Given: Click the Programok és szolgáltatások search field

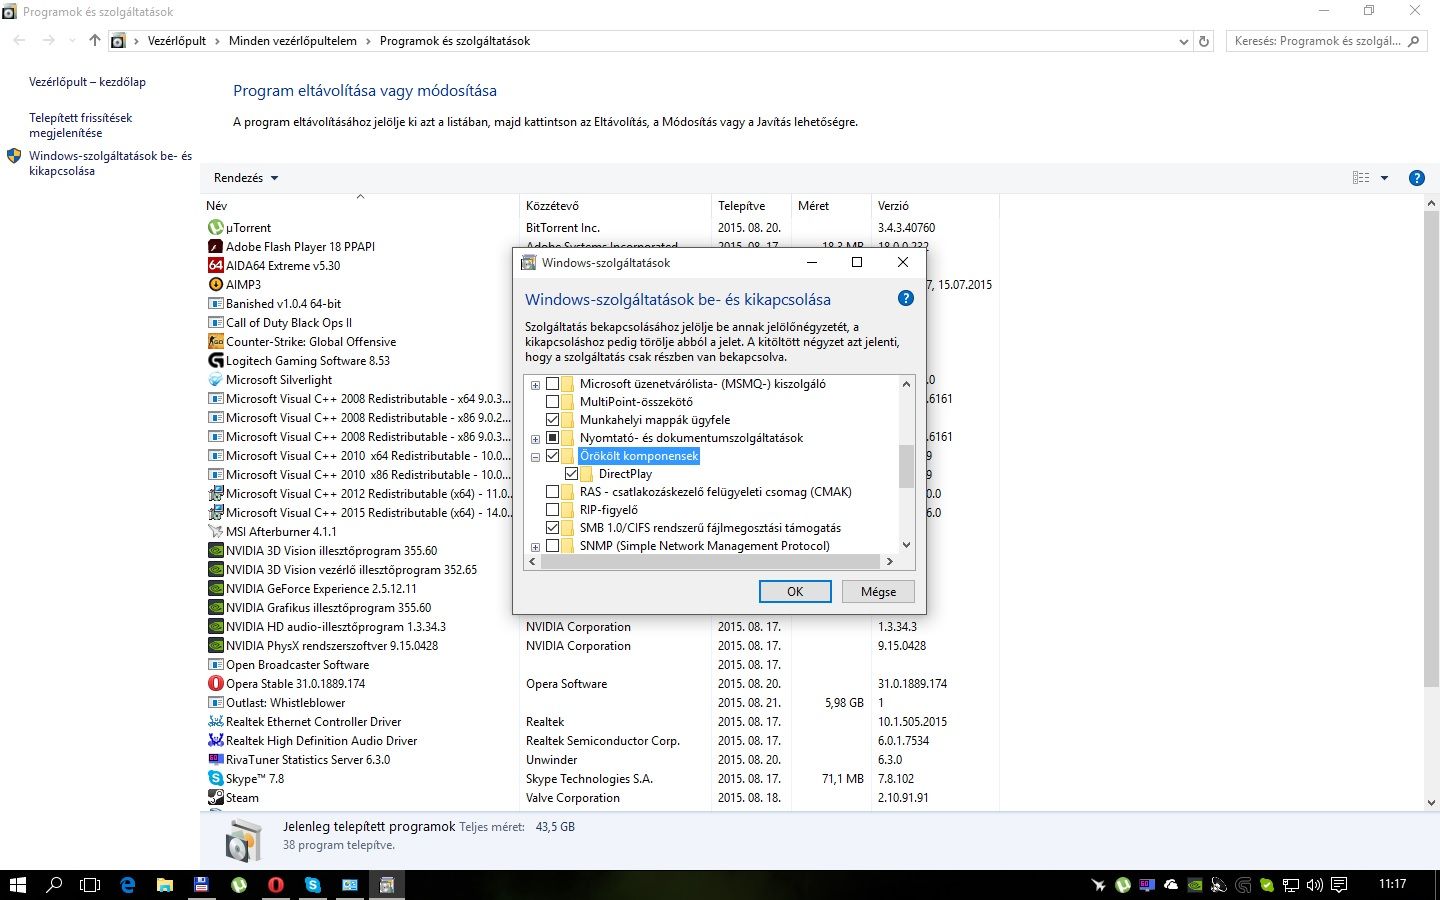Looking at the screenshot, I should click(1326, 41).
